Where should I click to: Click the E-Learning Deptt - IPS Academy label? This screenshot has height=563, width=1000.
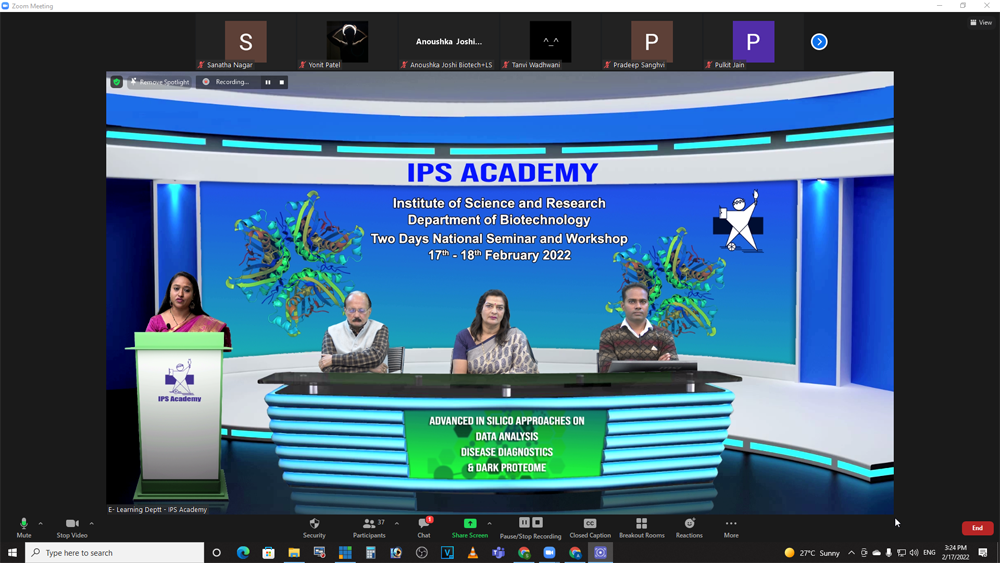pos(158,509)
